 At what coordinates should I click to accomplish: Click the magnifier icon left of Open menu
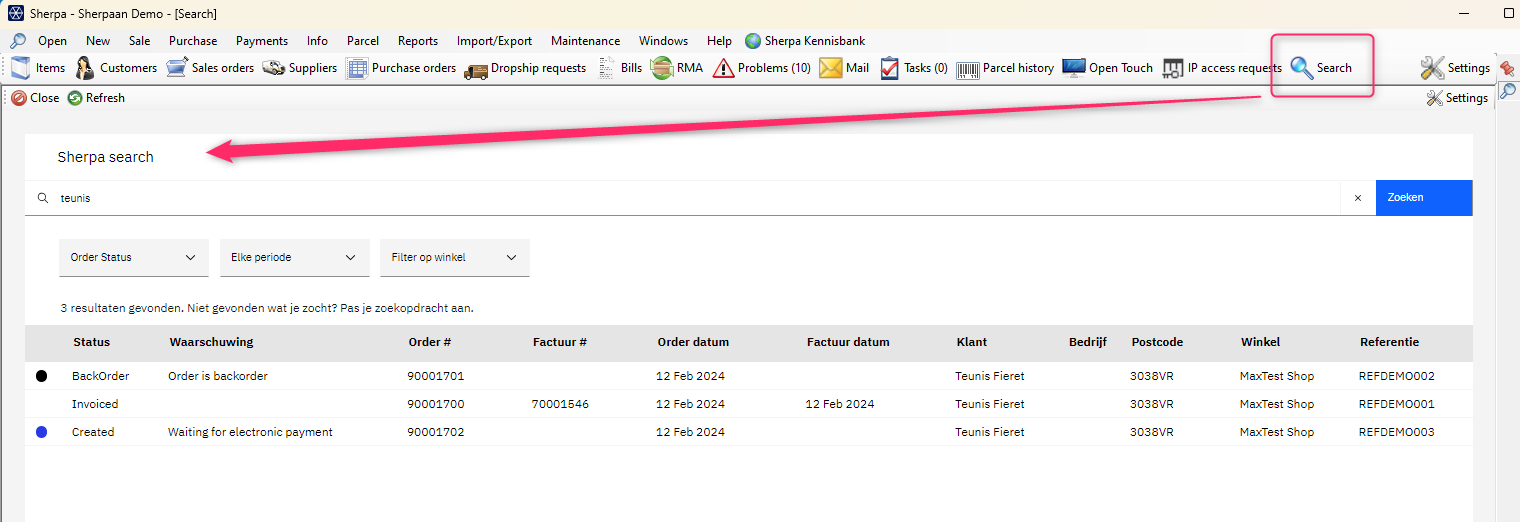click(18, 41)
